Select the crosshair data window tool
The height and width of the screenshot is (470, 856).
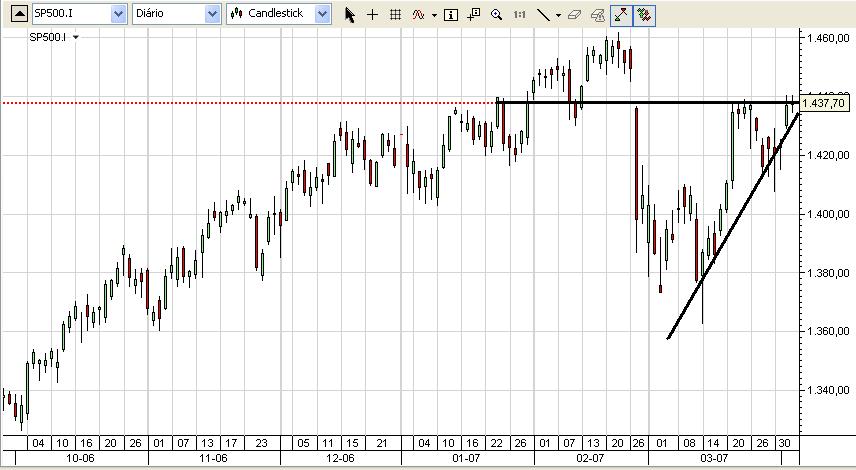[x=474, y=15]
